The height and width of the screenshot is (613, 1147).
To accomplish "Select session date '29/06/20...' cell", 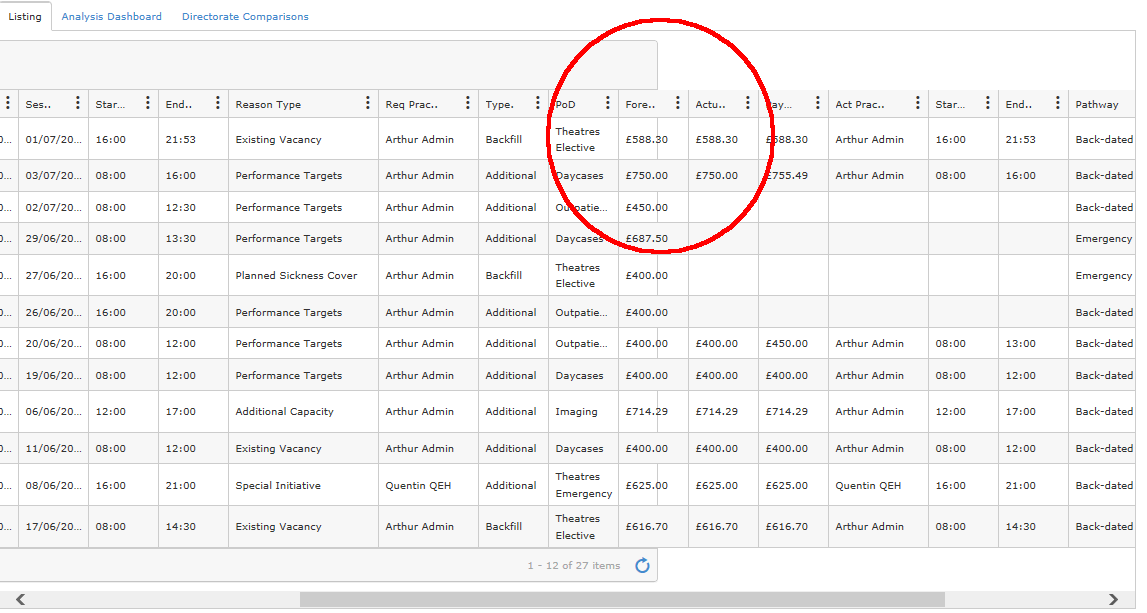I will 53,238.
